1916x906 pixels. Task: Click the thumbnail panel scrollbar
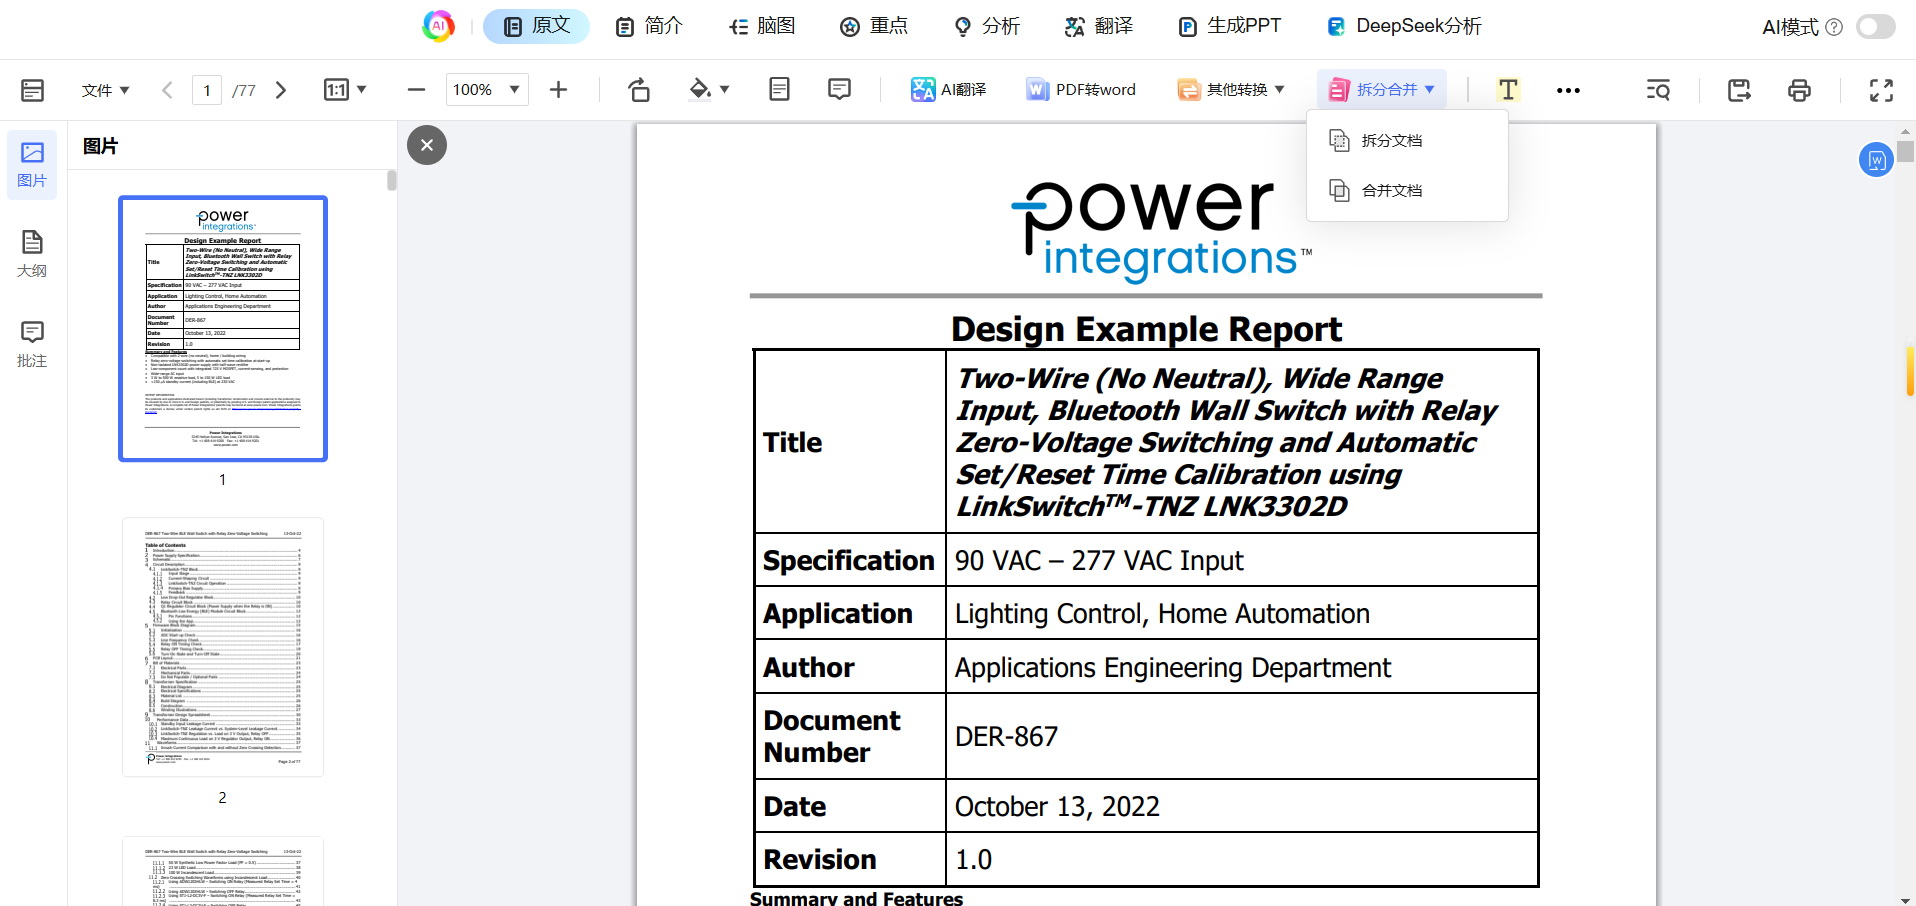[x=391, y=180]
